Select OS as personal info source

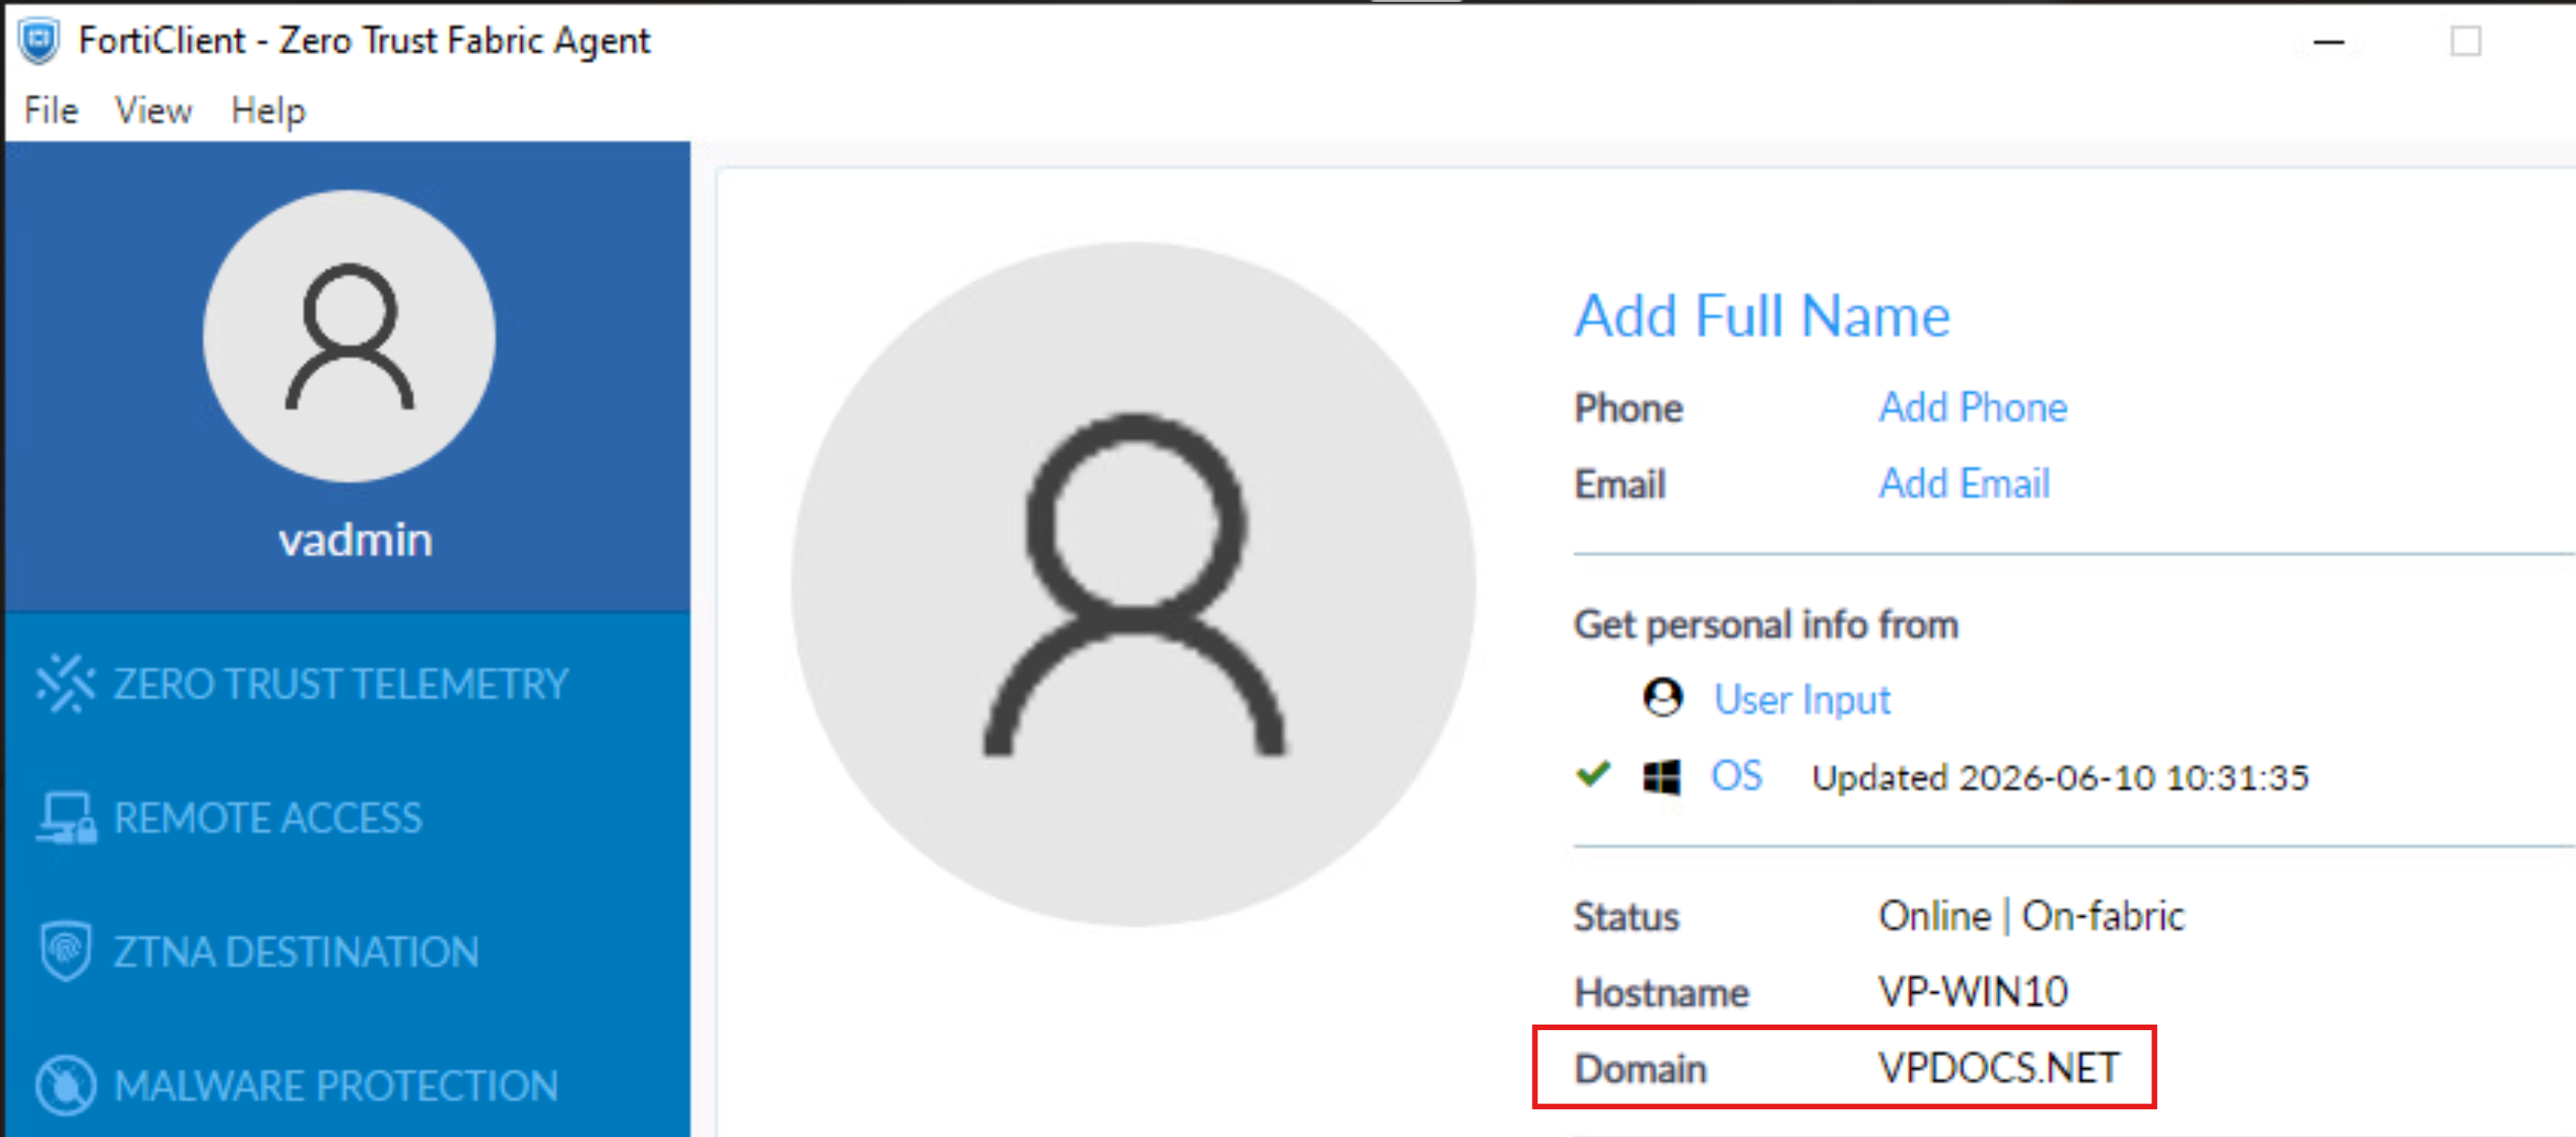point(1736,776)
